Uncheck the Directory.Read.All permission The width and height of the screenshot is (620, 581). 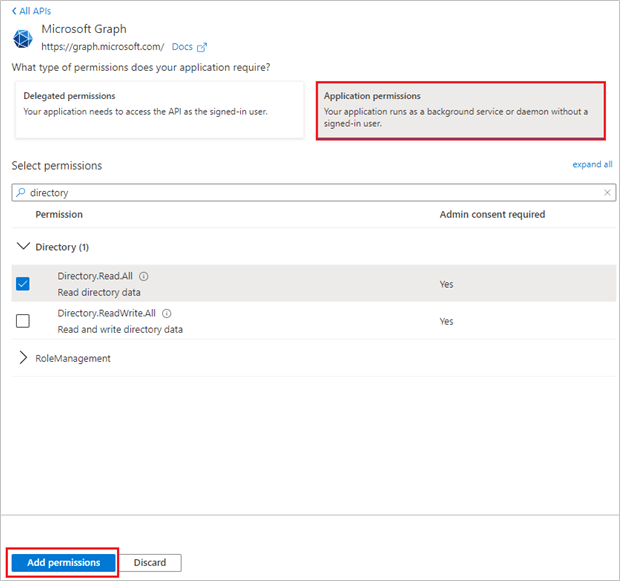tap(23, 284)
